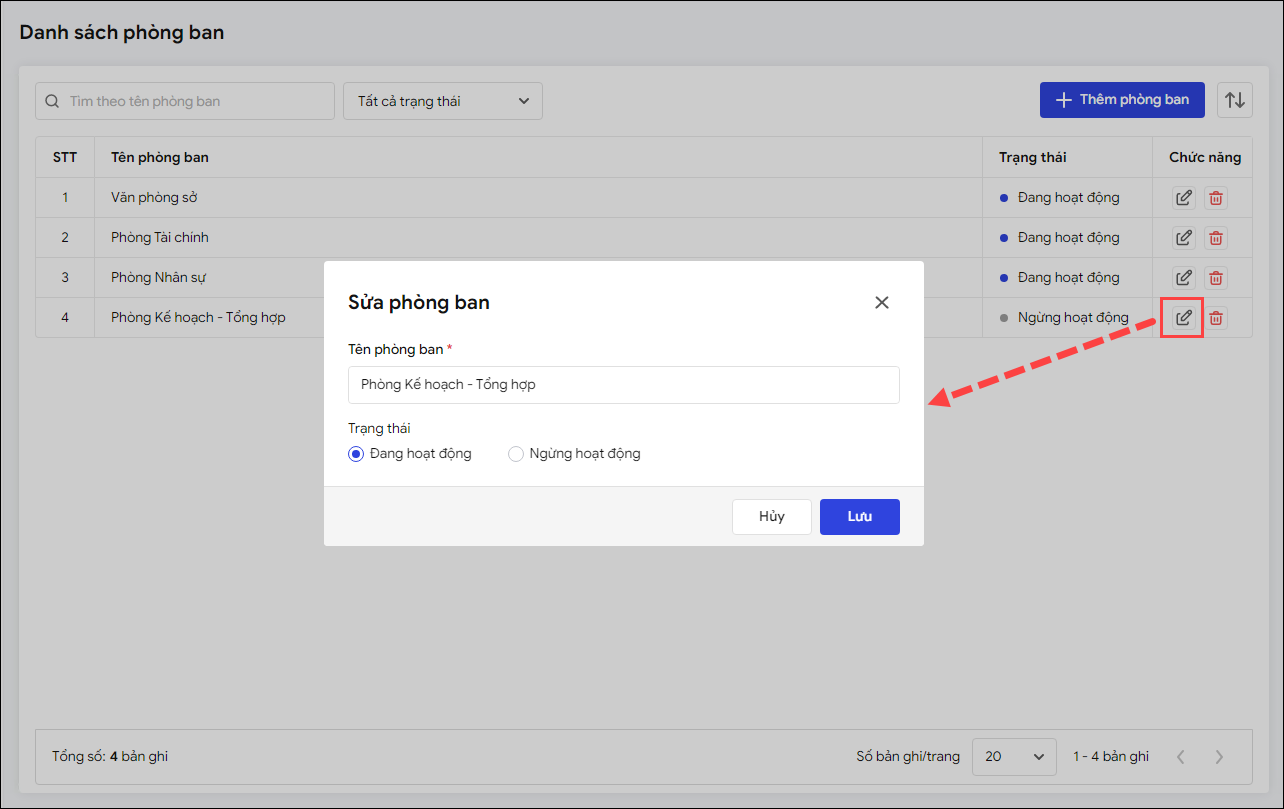Click edit icon for Phòng Kế hoạch row
This screenshot has width=1284, height=809.
pyautogui.click(x=1183, y=318)
